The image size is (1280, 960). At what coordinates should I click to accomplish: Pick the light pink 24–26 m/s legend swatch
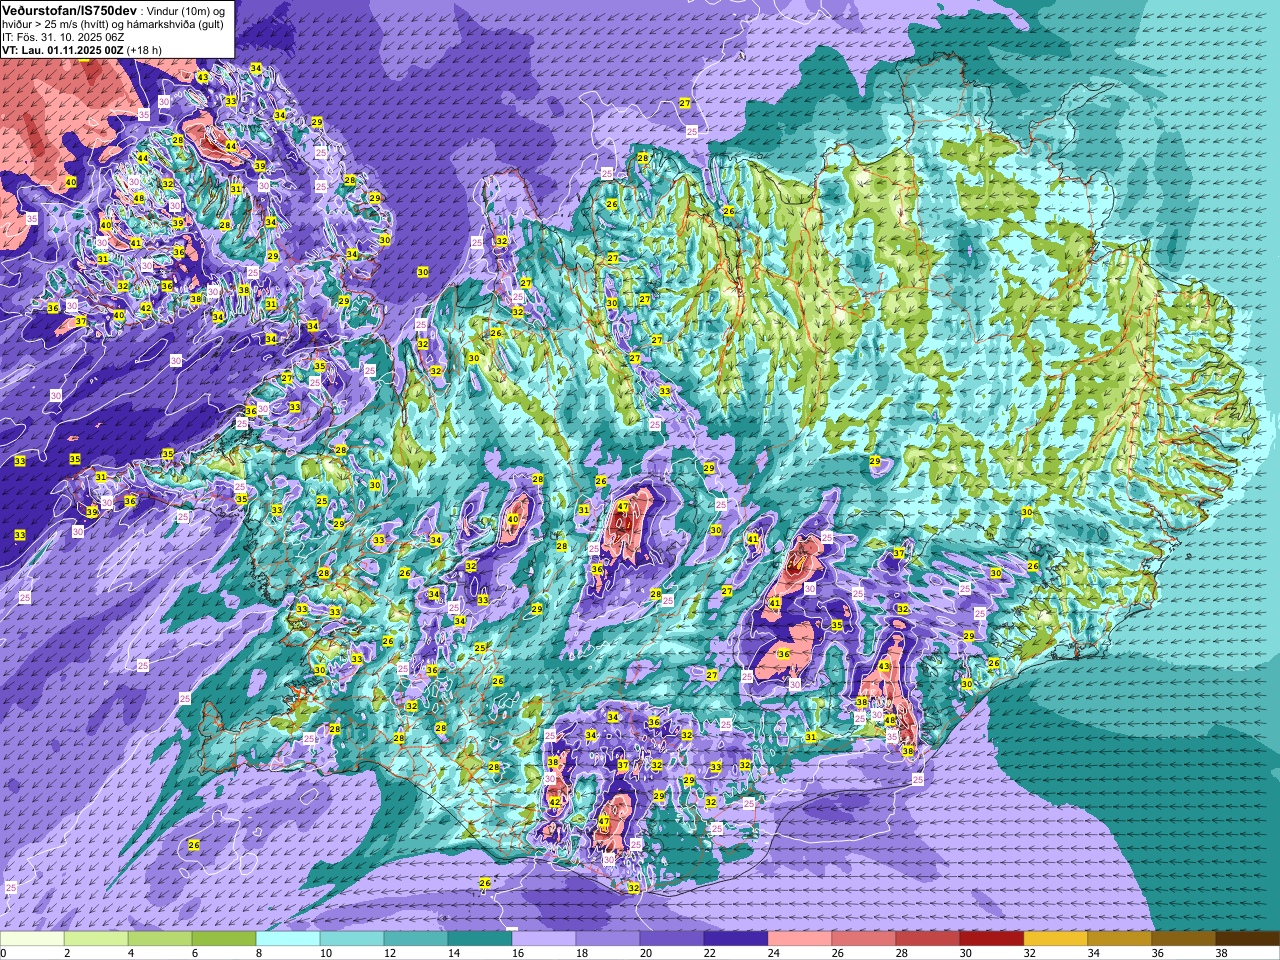800,939
